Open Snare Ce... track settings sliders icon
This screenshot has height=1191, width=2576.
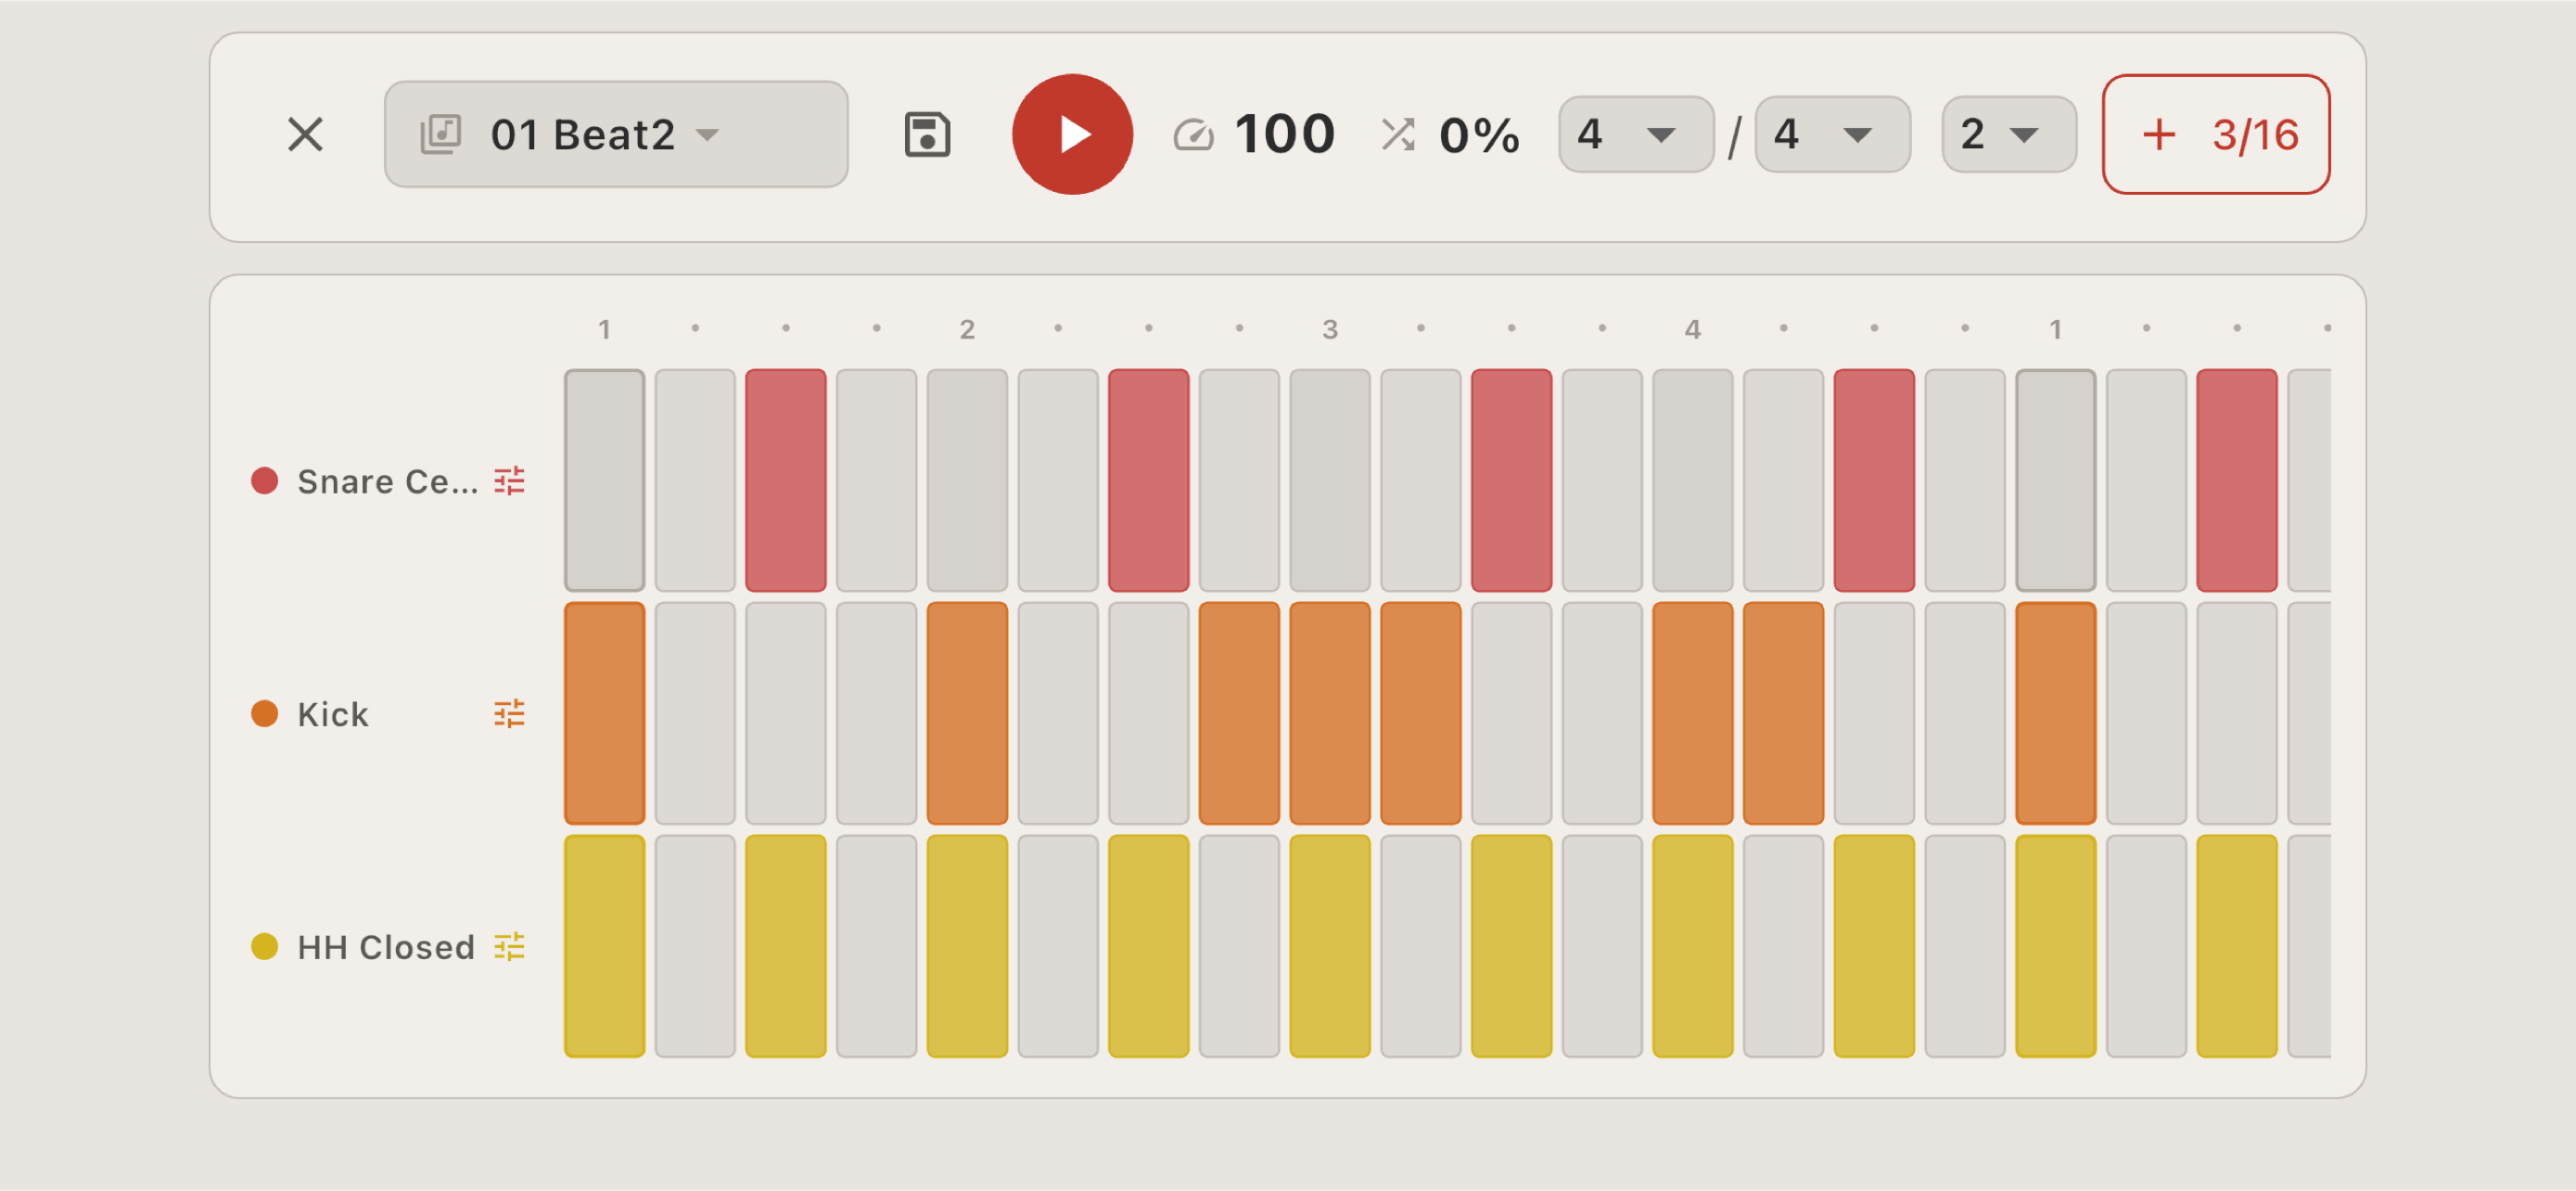point(509,481)
